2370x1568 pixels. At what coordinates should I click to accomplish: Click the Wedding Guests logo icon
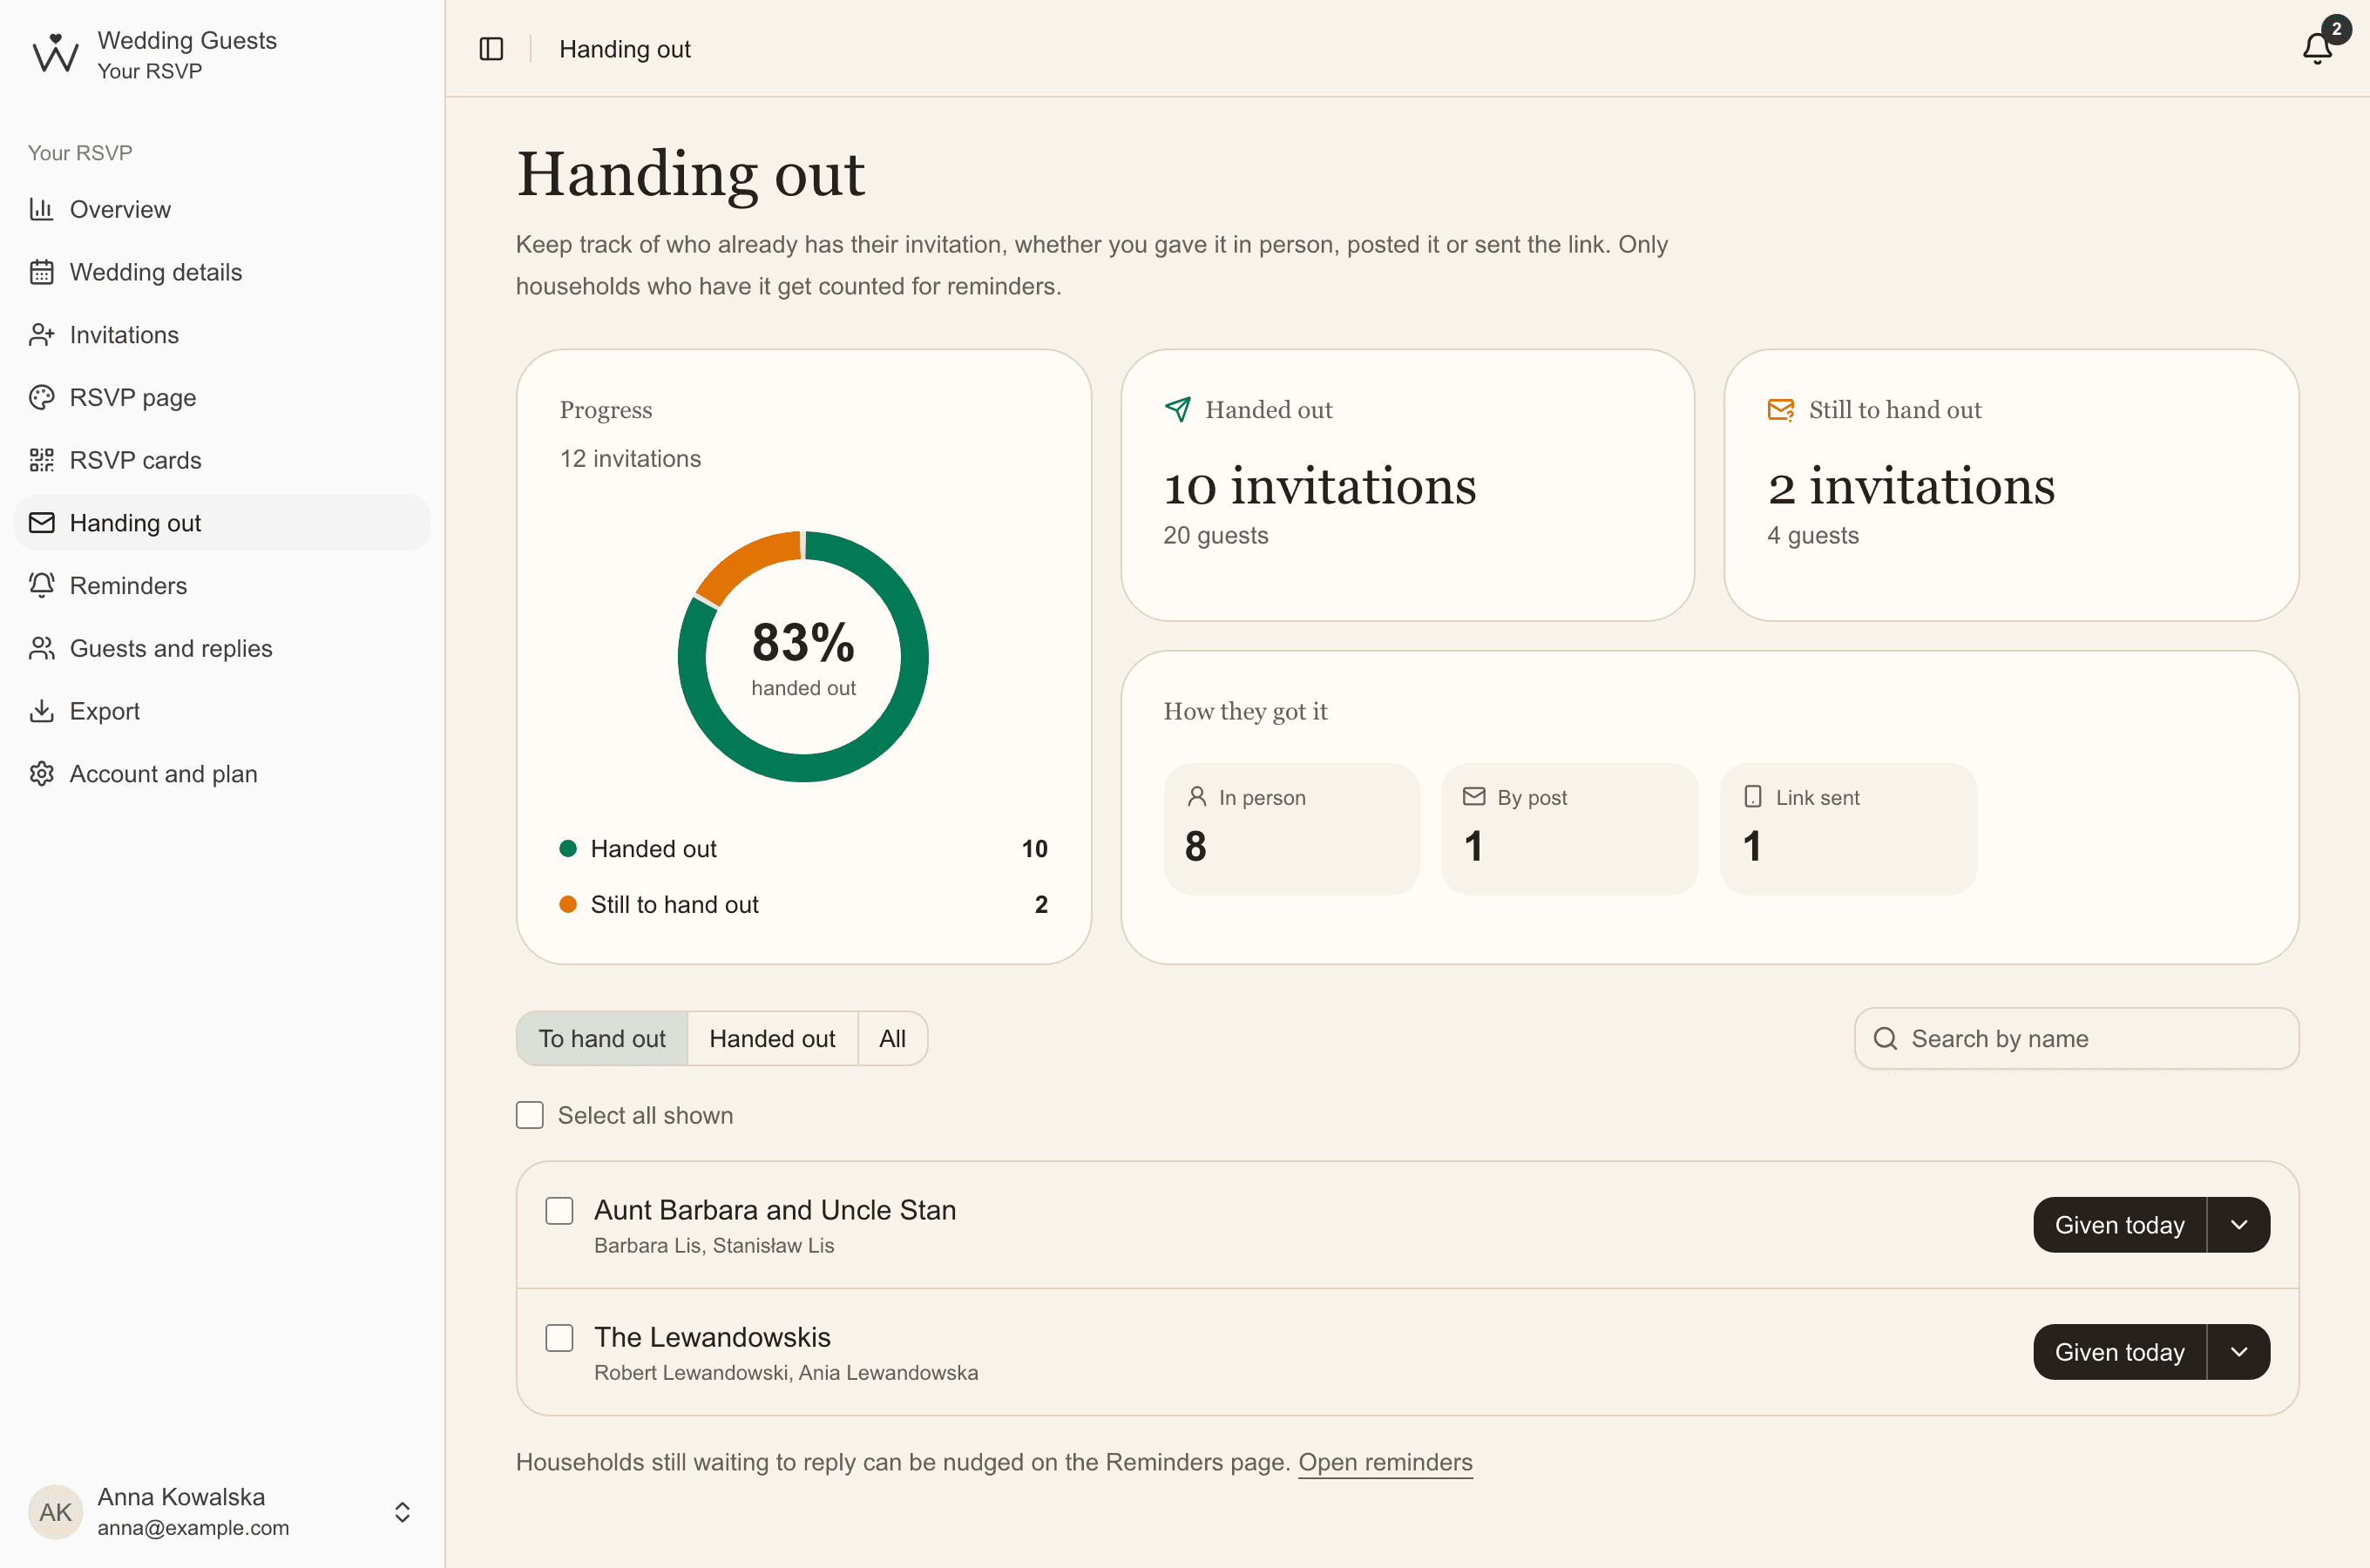click(x=55, y=54)
